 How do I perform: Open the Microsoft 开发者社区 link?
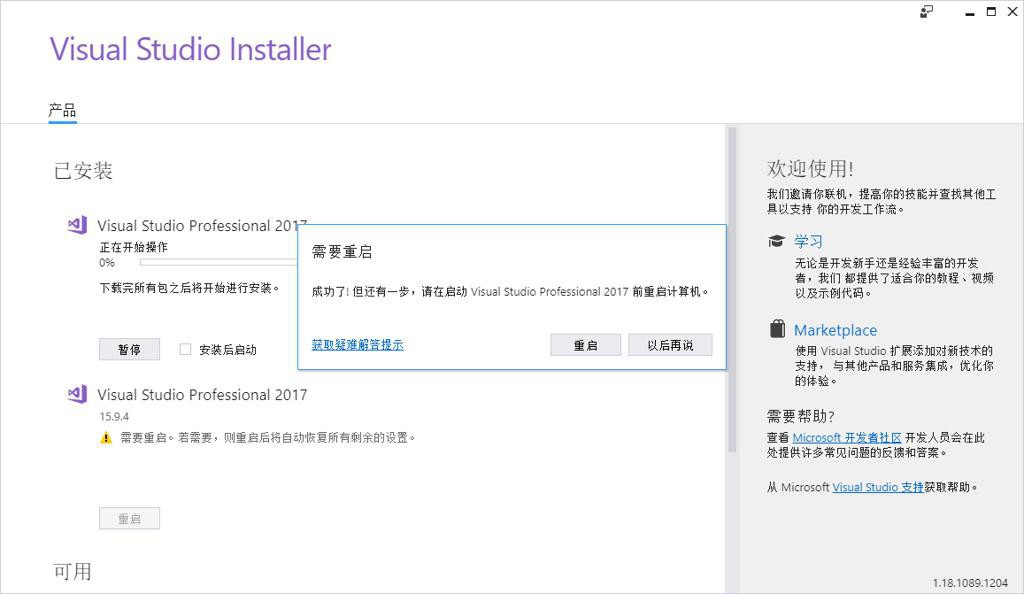click(x=846, y=437)
